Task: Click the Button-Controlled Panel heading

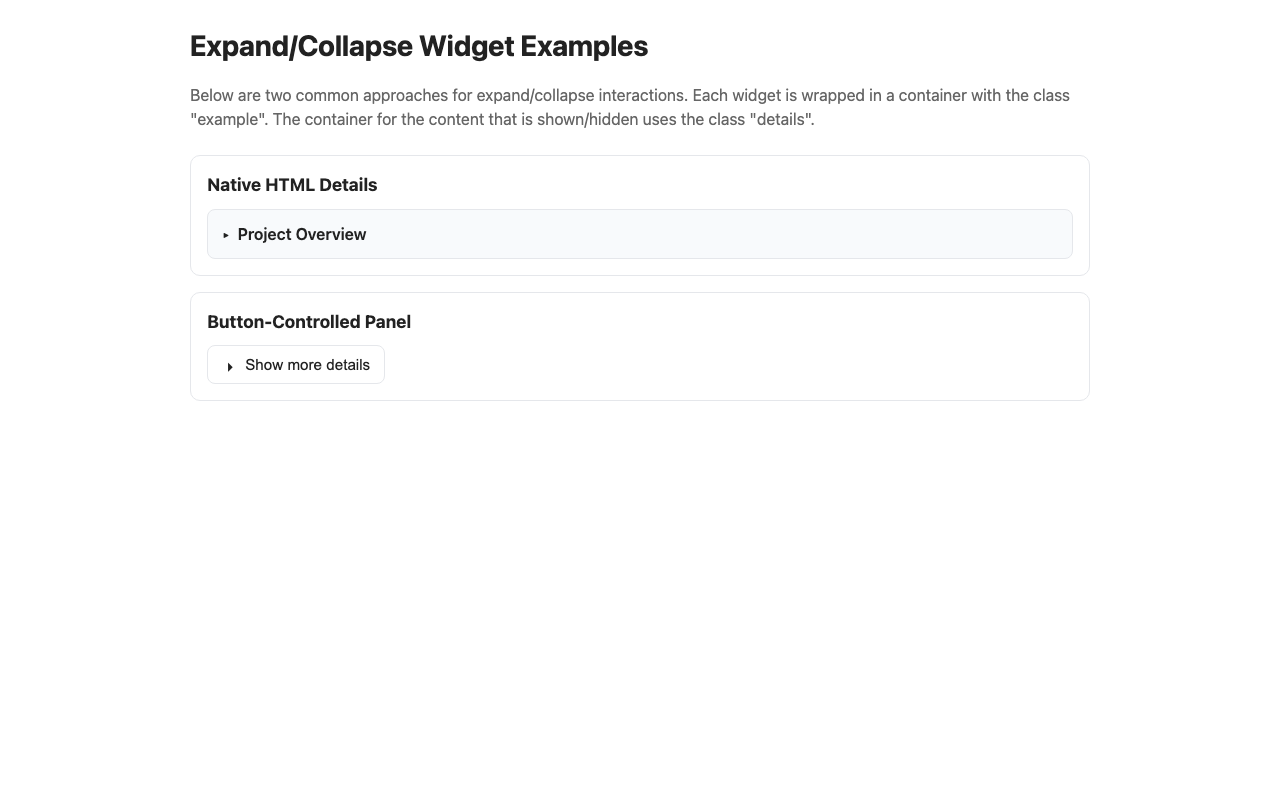Action: point(308,322)
